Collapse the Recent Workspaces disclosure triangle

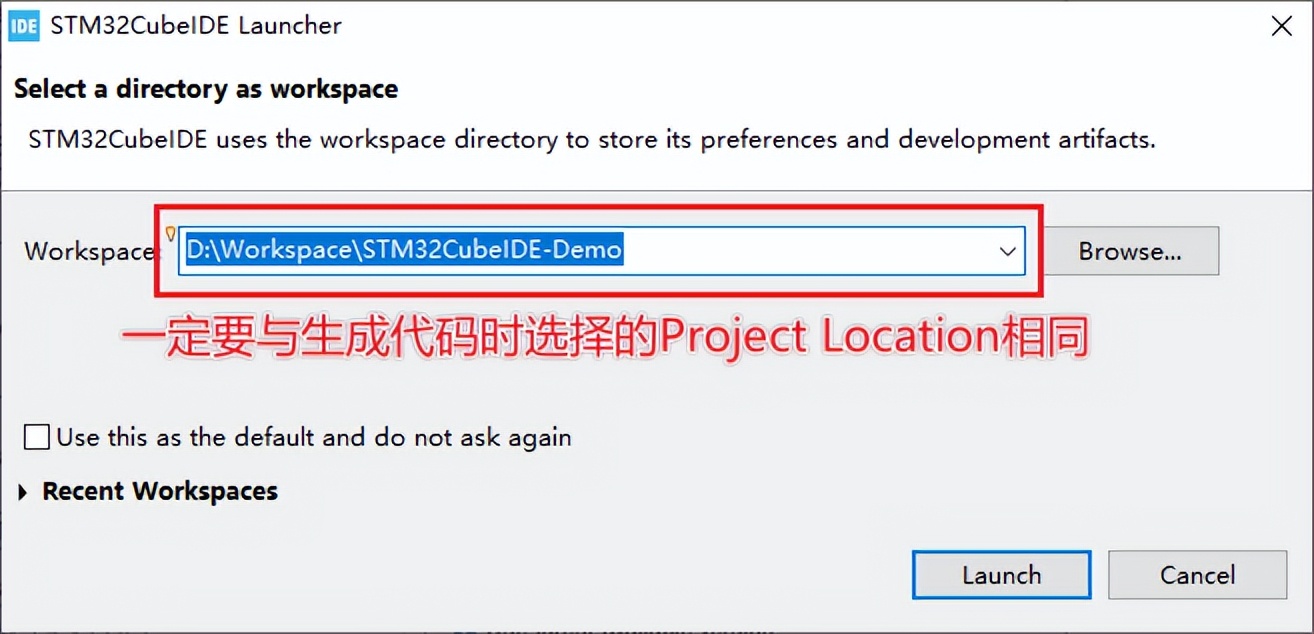[20, 490]
